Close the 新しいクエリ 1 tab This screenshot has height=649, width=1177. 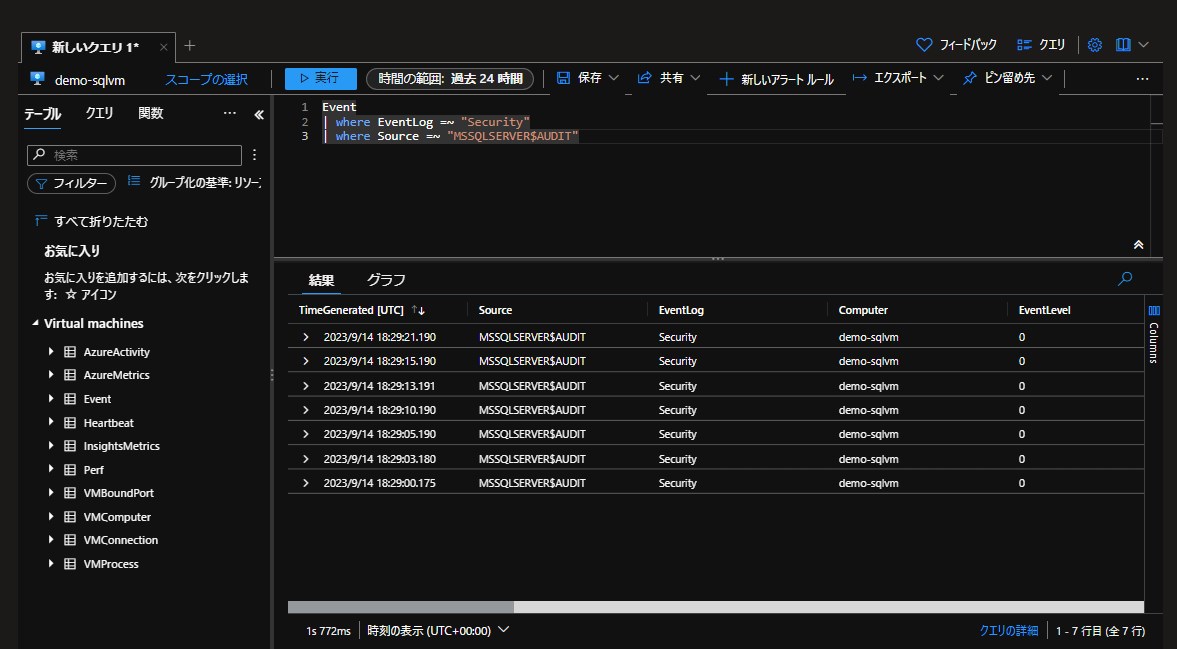click(x=163, y=47)
